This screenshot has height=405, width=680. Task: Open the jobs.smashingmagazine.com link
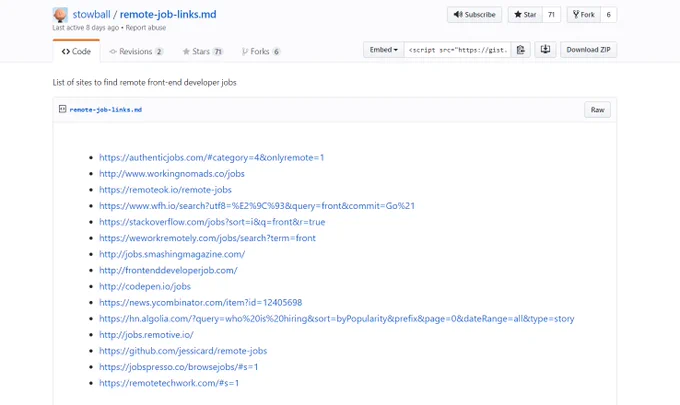click(x=172, y=254)
